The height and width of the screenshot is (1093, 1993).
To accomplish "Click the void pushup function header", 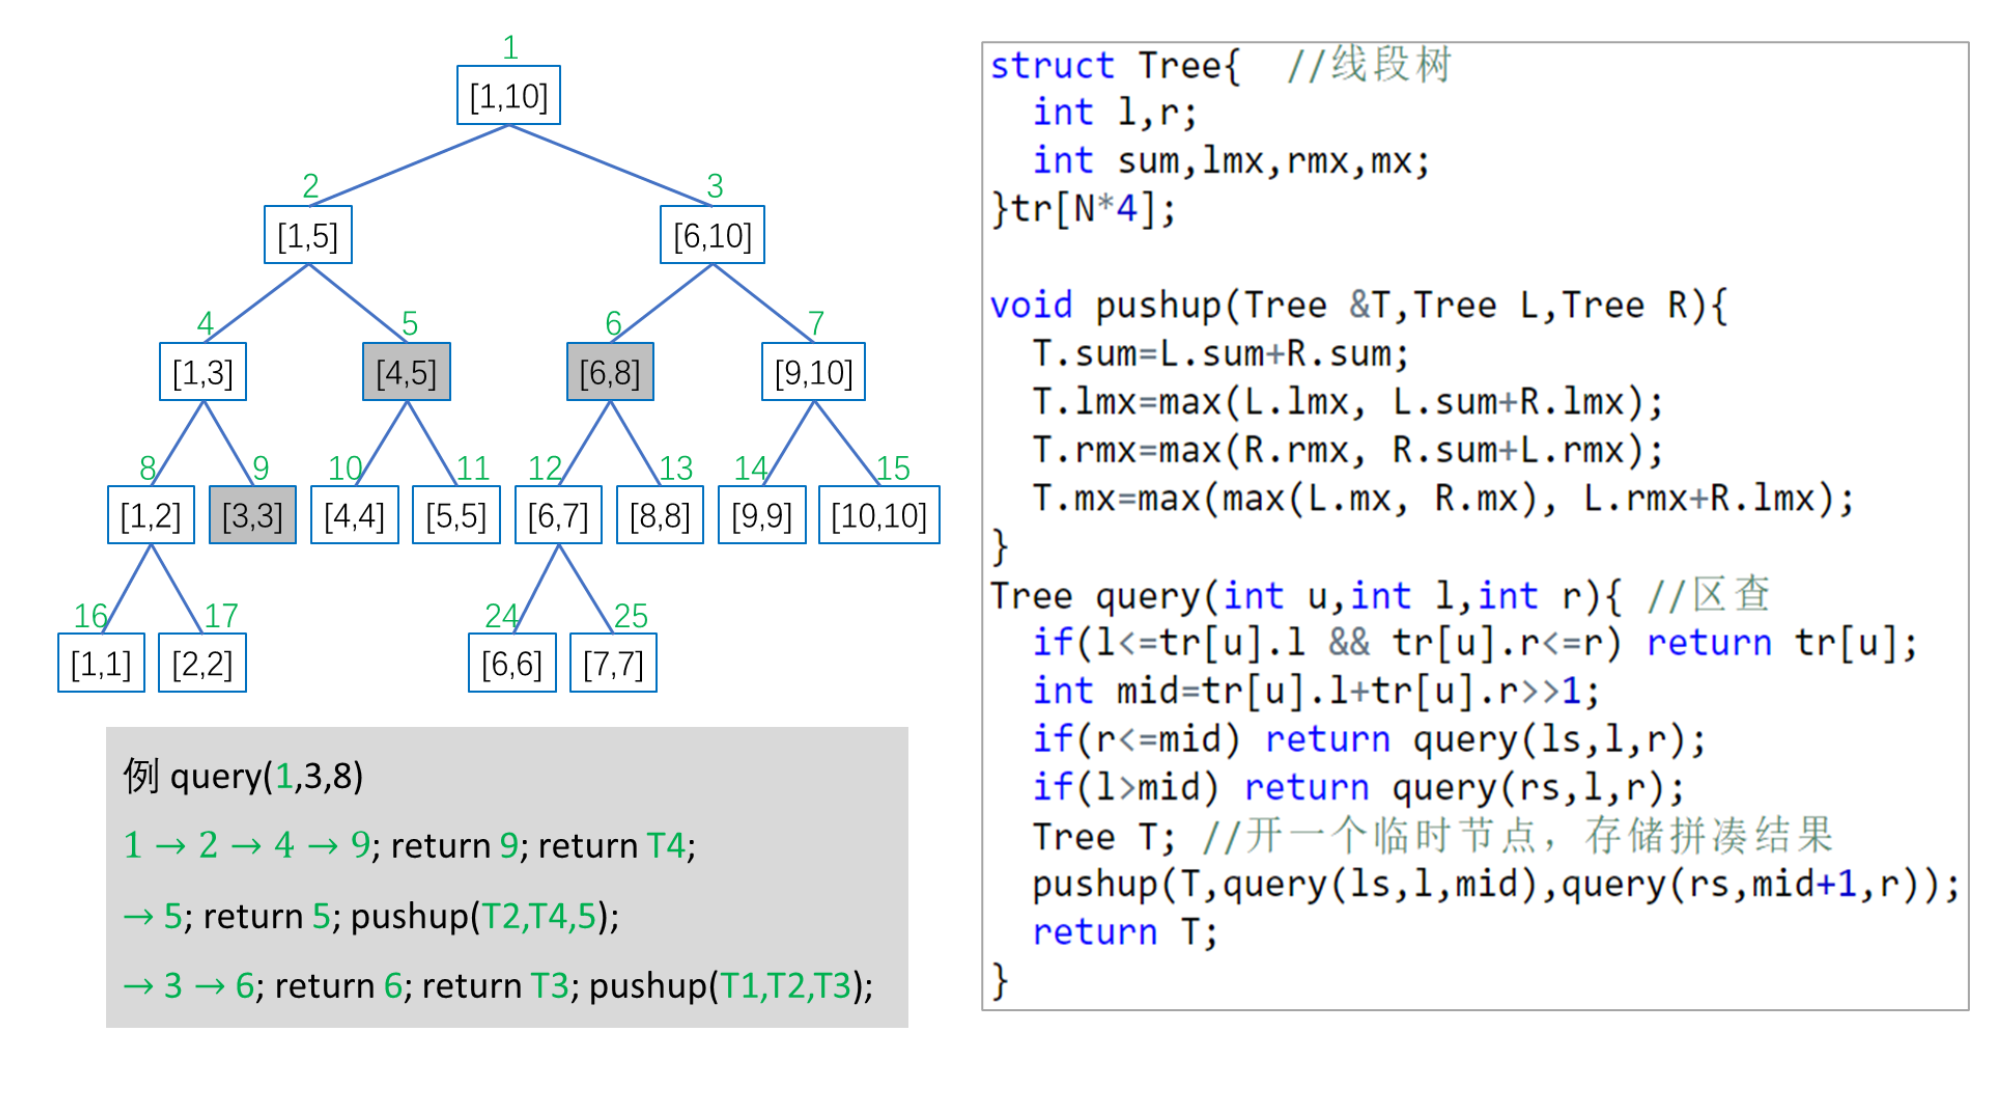I will pyautogui.click(x=1357, y=305).
